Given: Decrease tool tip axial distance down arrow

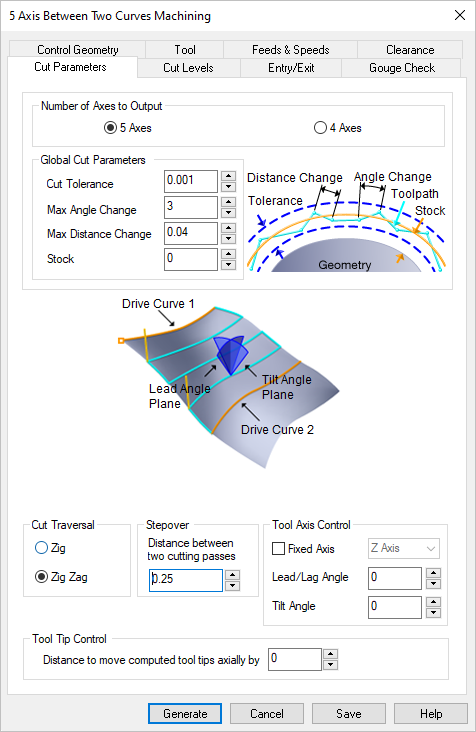Looking at the screenshot, I should pyautogui.click(x=330, y=665).
